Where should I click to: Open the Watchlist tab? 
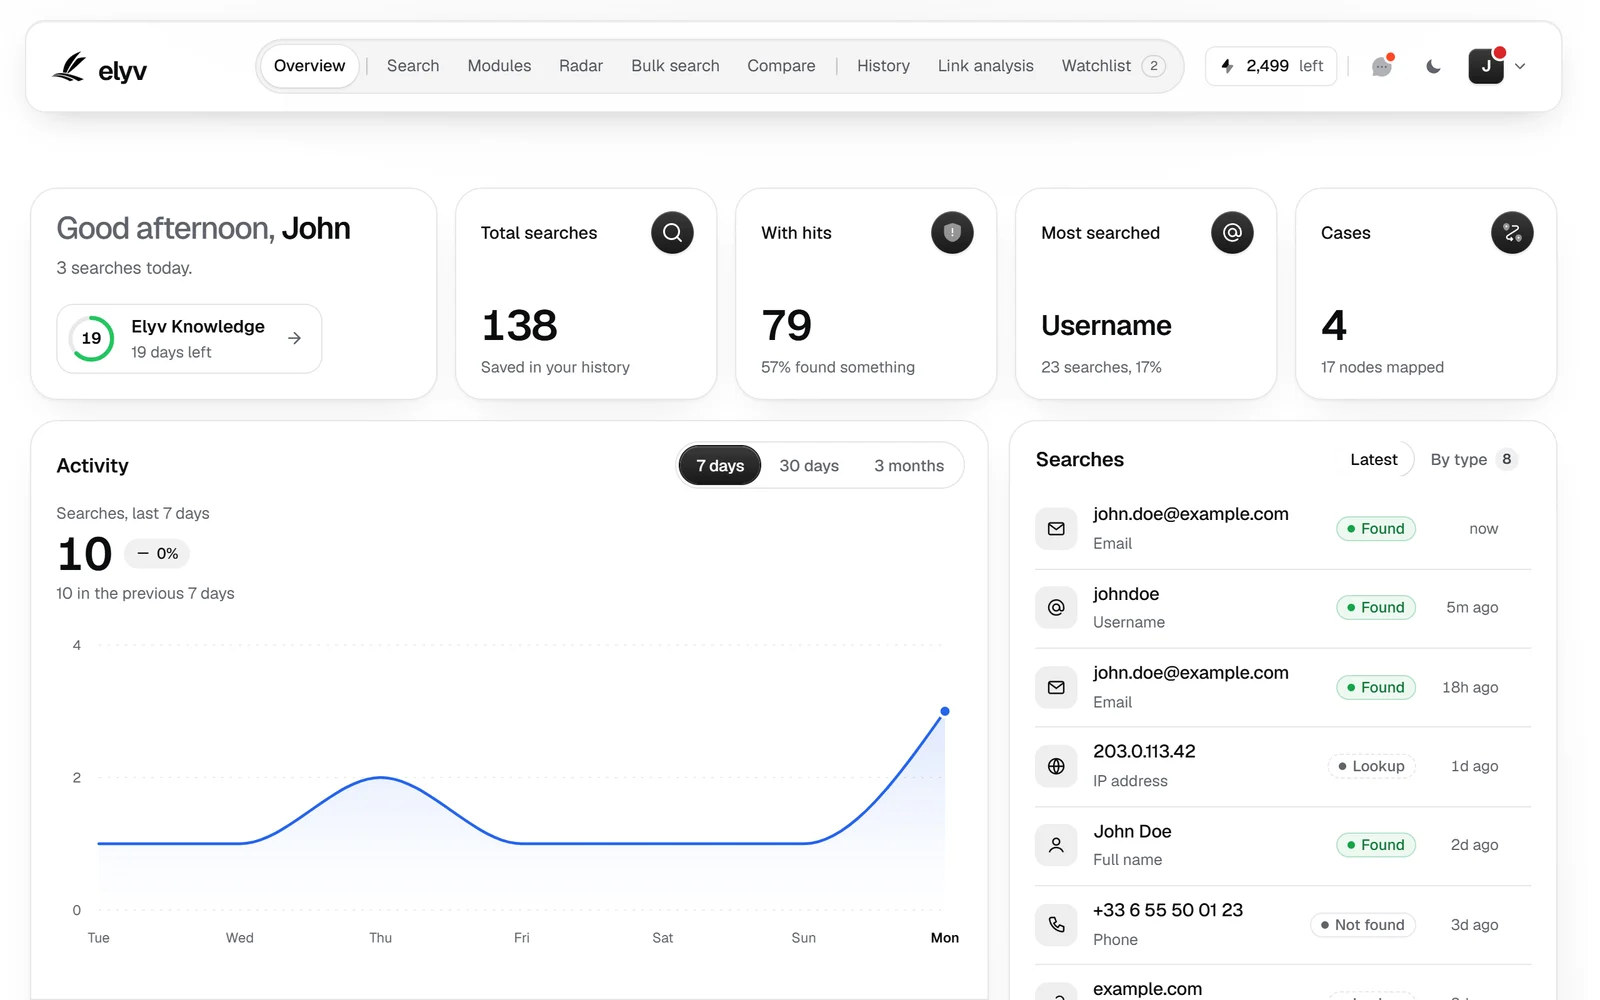[x=1113, y=66]
